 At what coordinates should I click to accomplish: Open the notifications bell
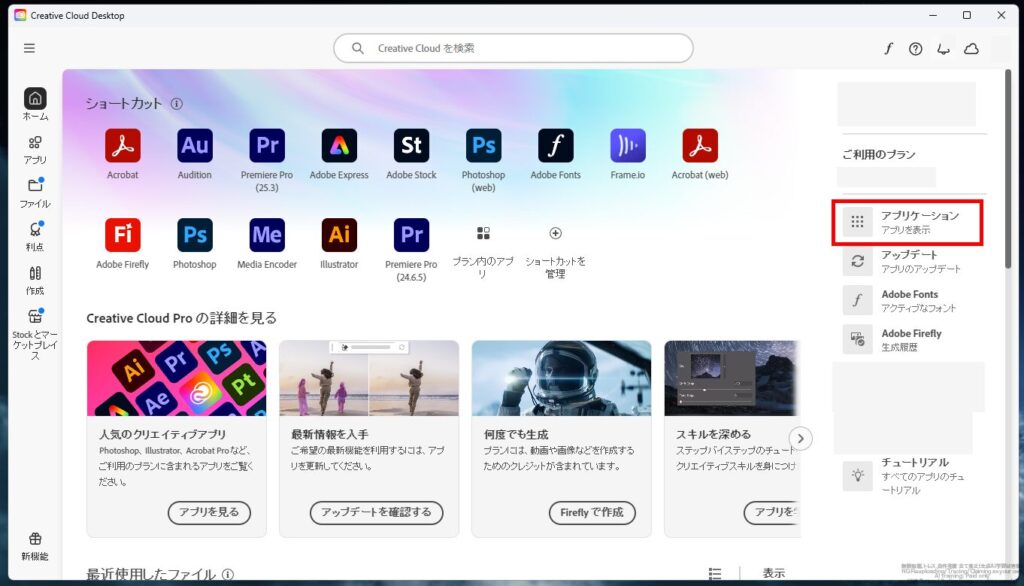[x=943, y=47]
